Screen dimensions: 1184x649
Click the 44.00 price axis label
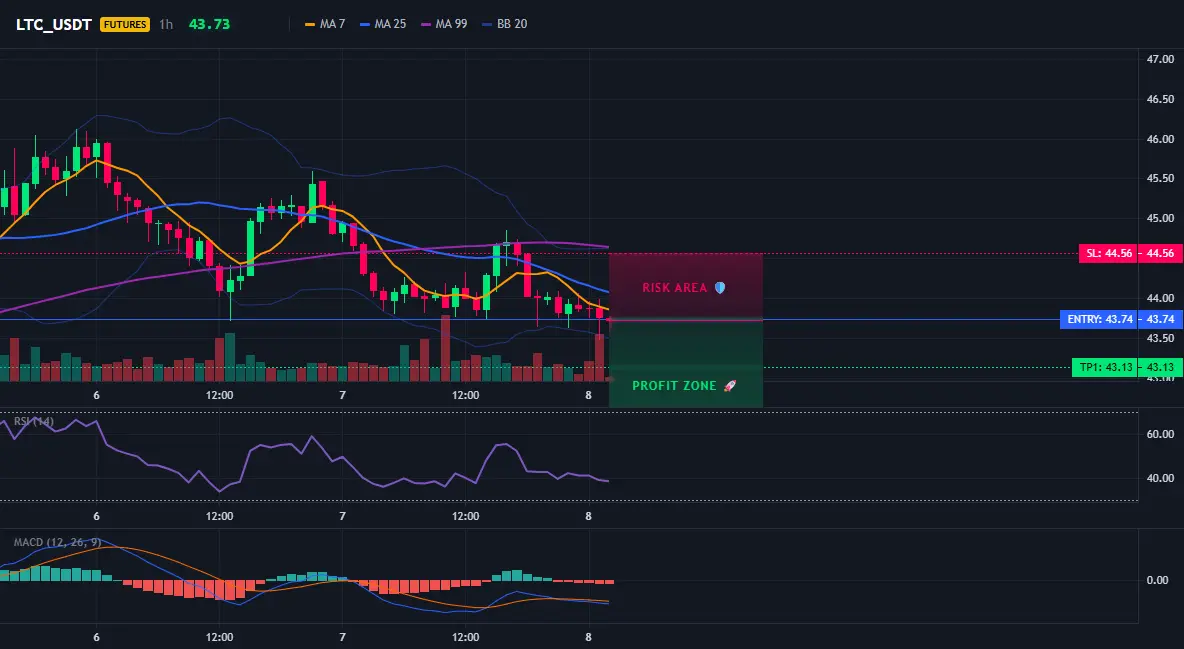pyautogui.click(x=1160, y=298)
